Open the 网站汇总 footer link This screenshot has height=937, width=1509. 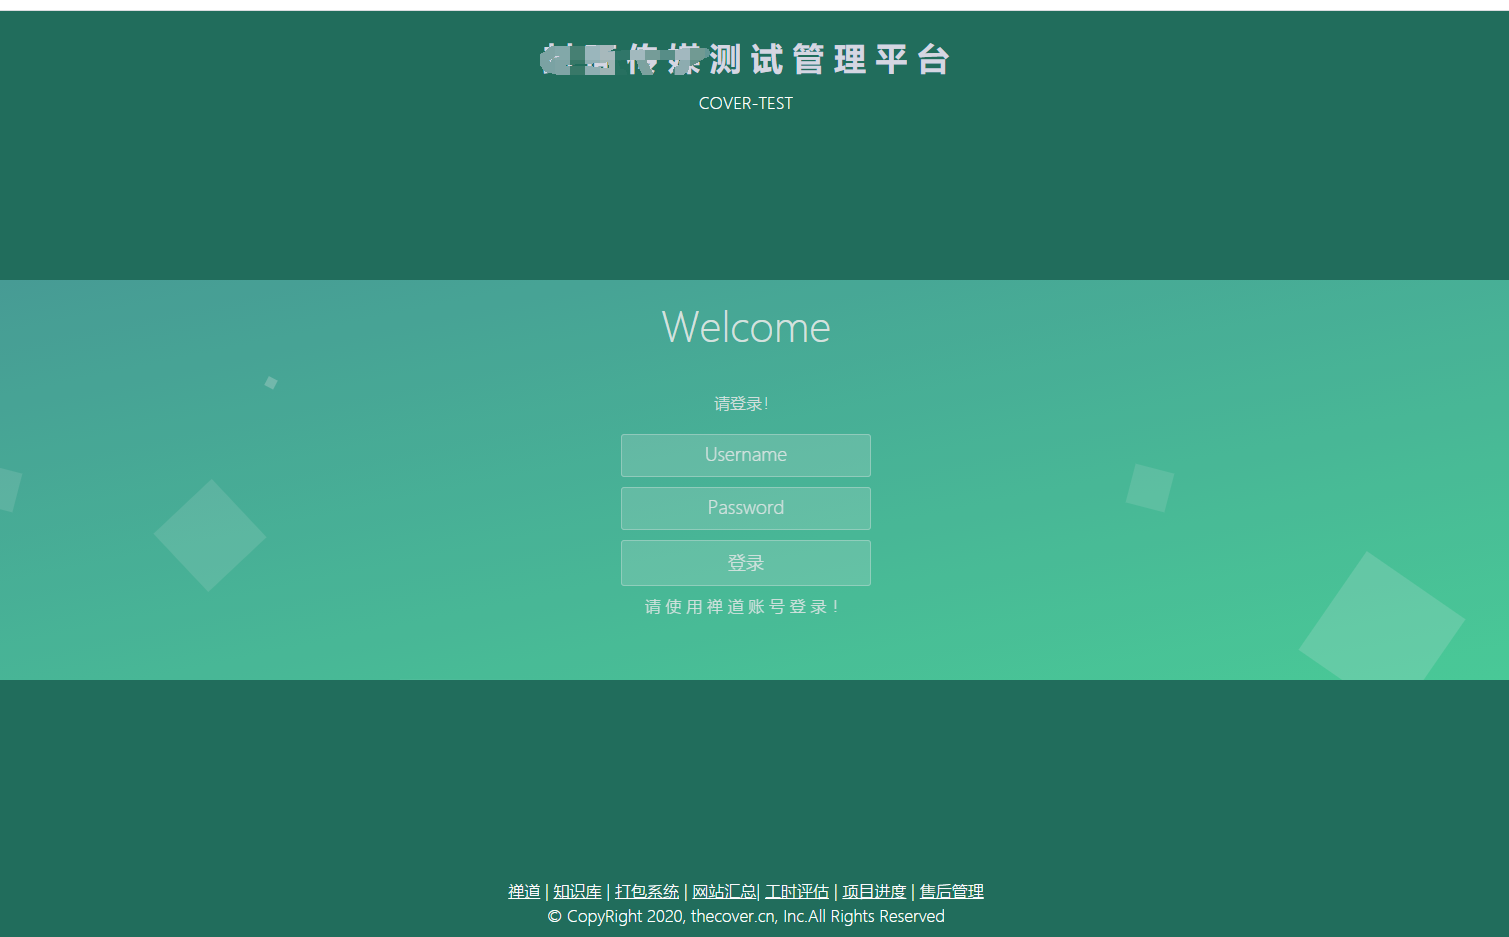(x=724, y=891)
